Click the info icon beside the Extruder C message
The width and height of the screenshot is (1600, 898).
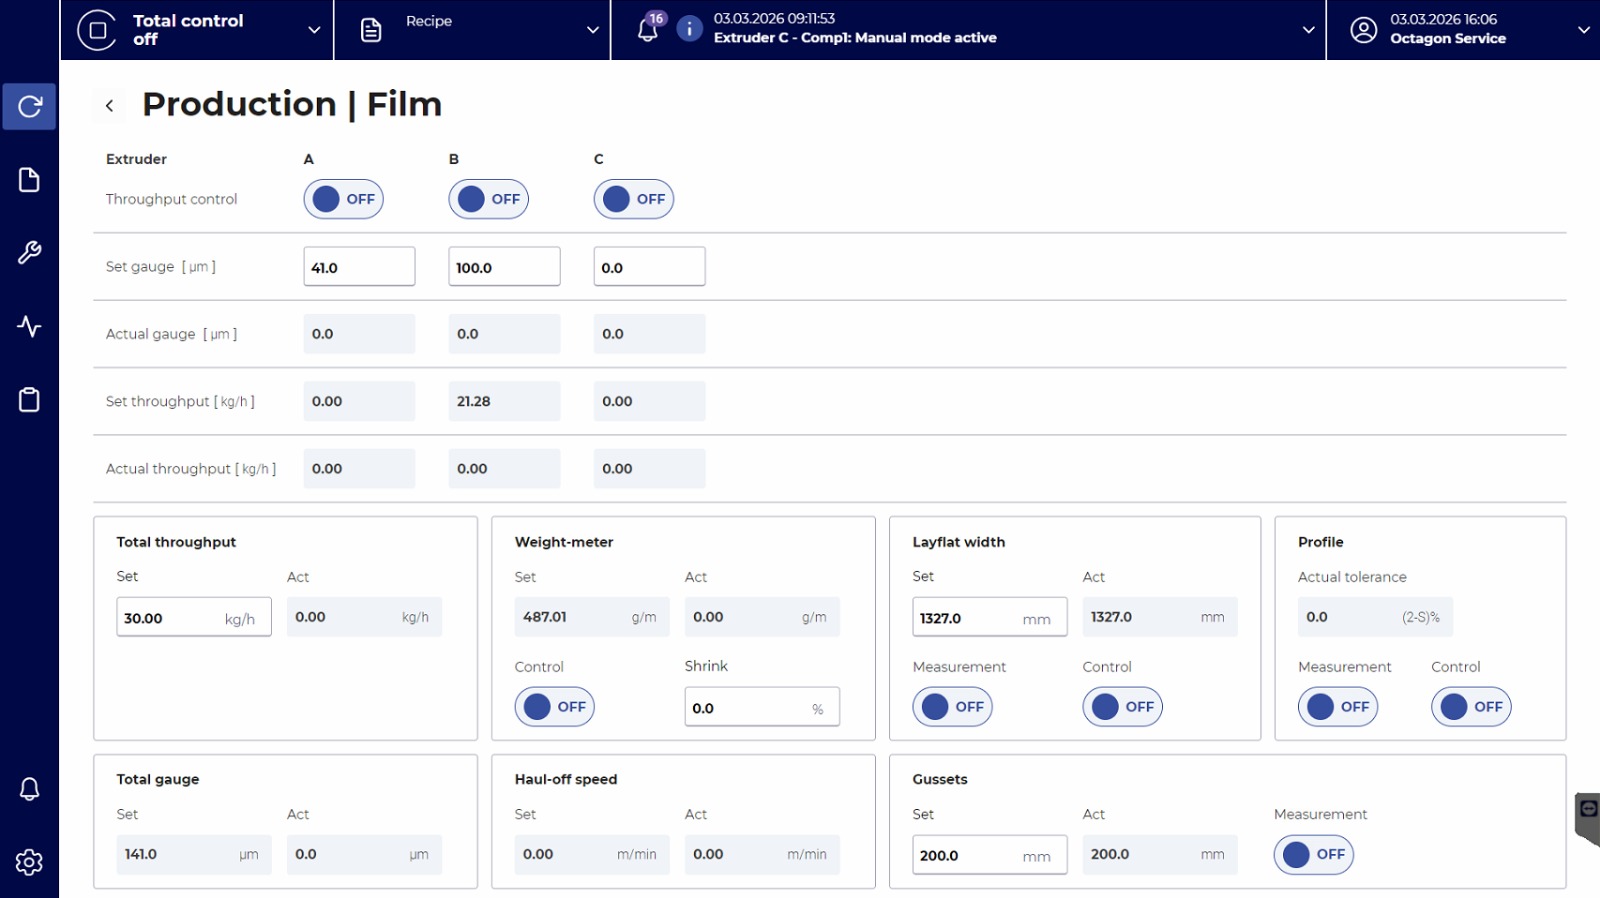pos(689,29)
